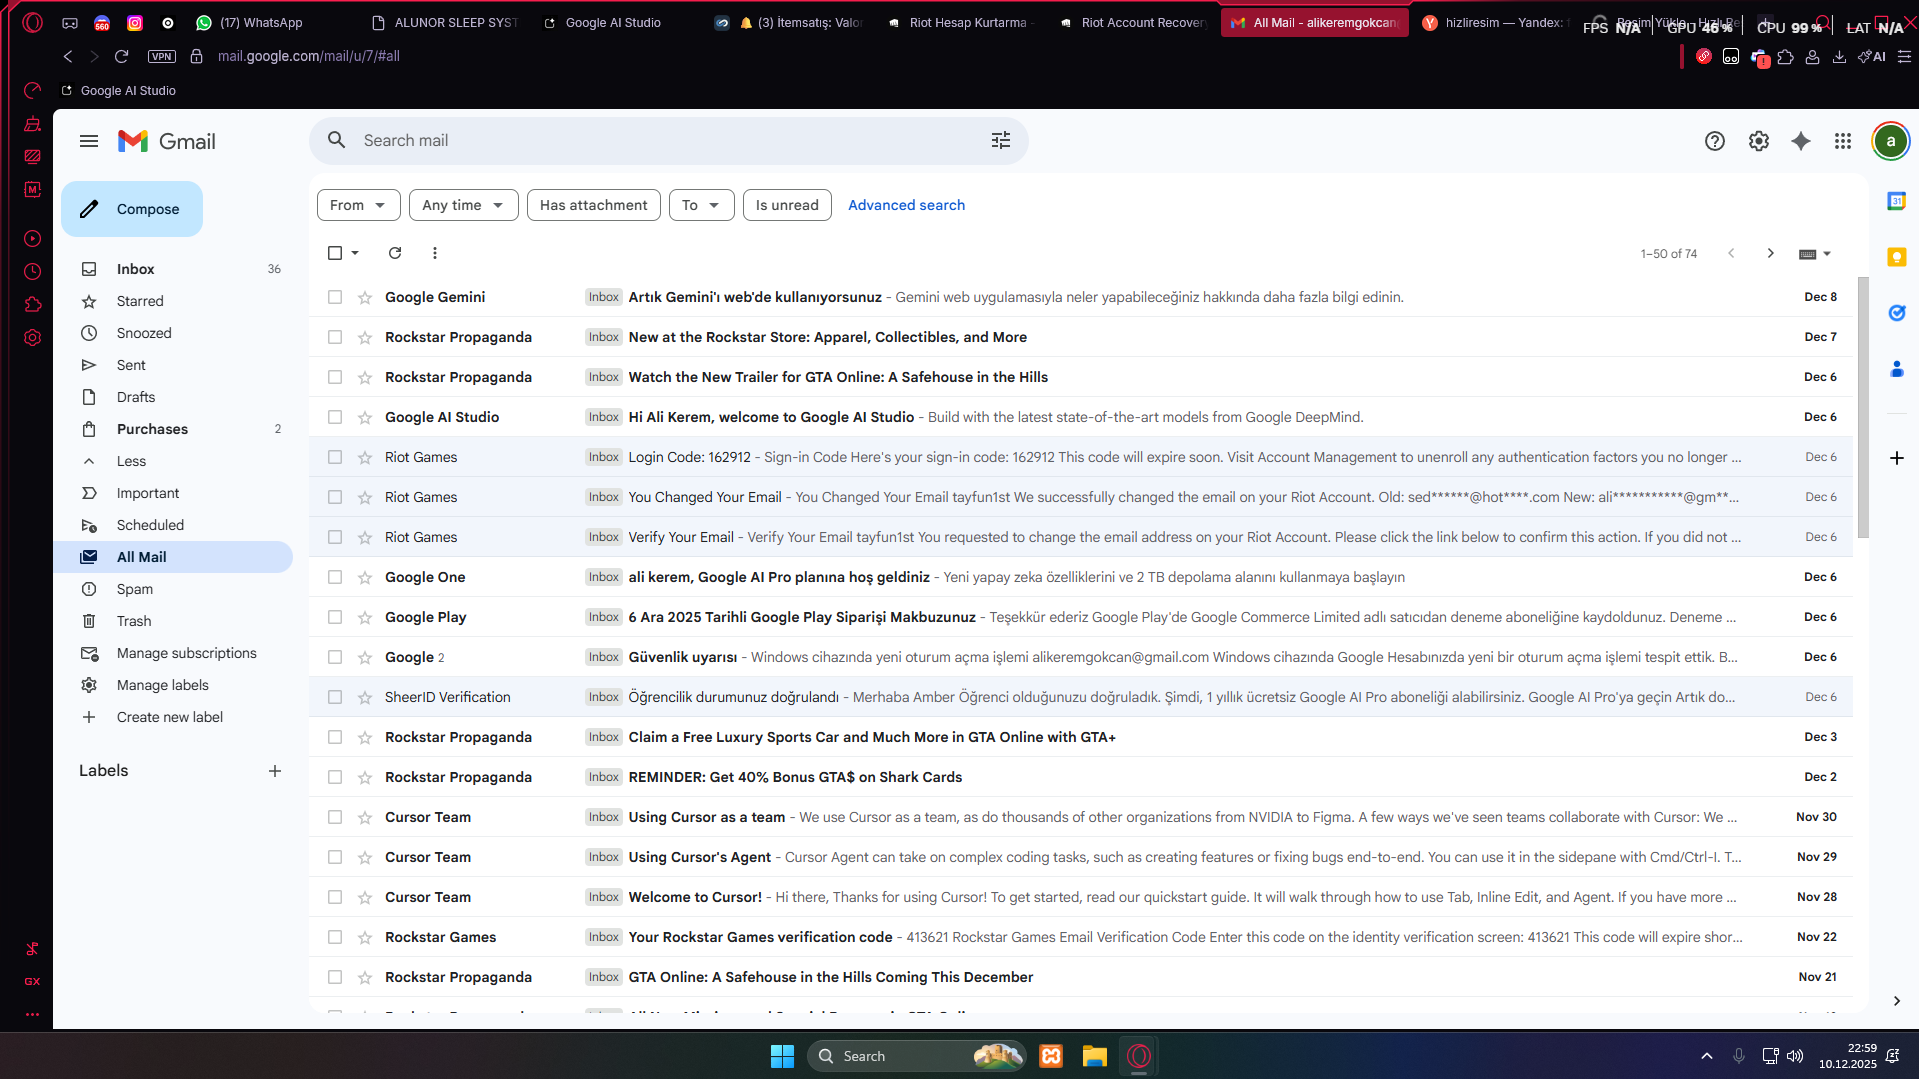This screenshot has height=1079, width=1919.
Task: Open Gmail Settings gear icon
Action: pos(1759,141)
